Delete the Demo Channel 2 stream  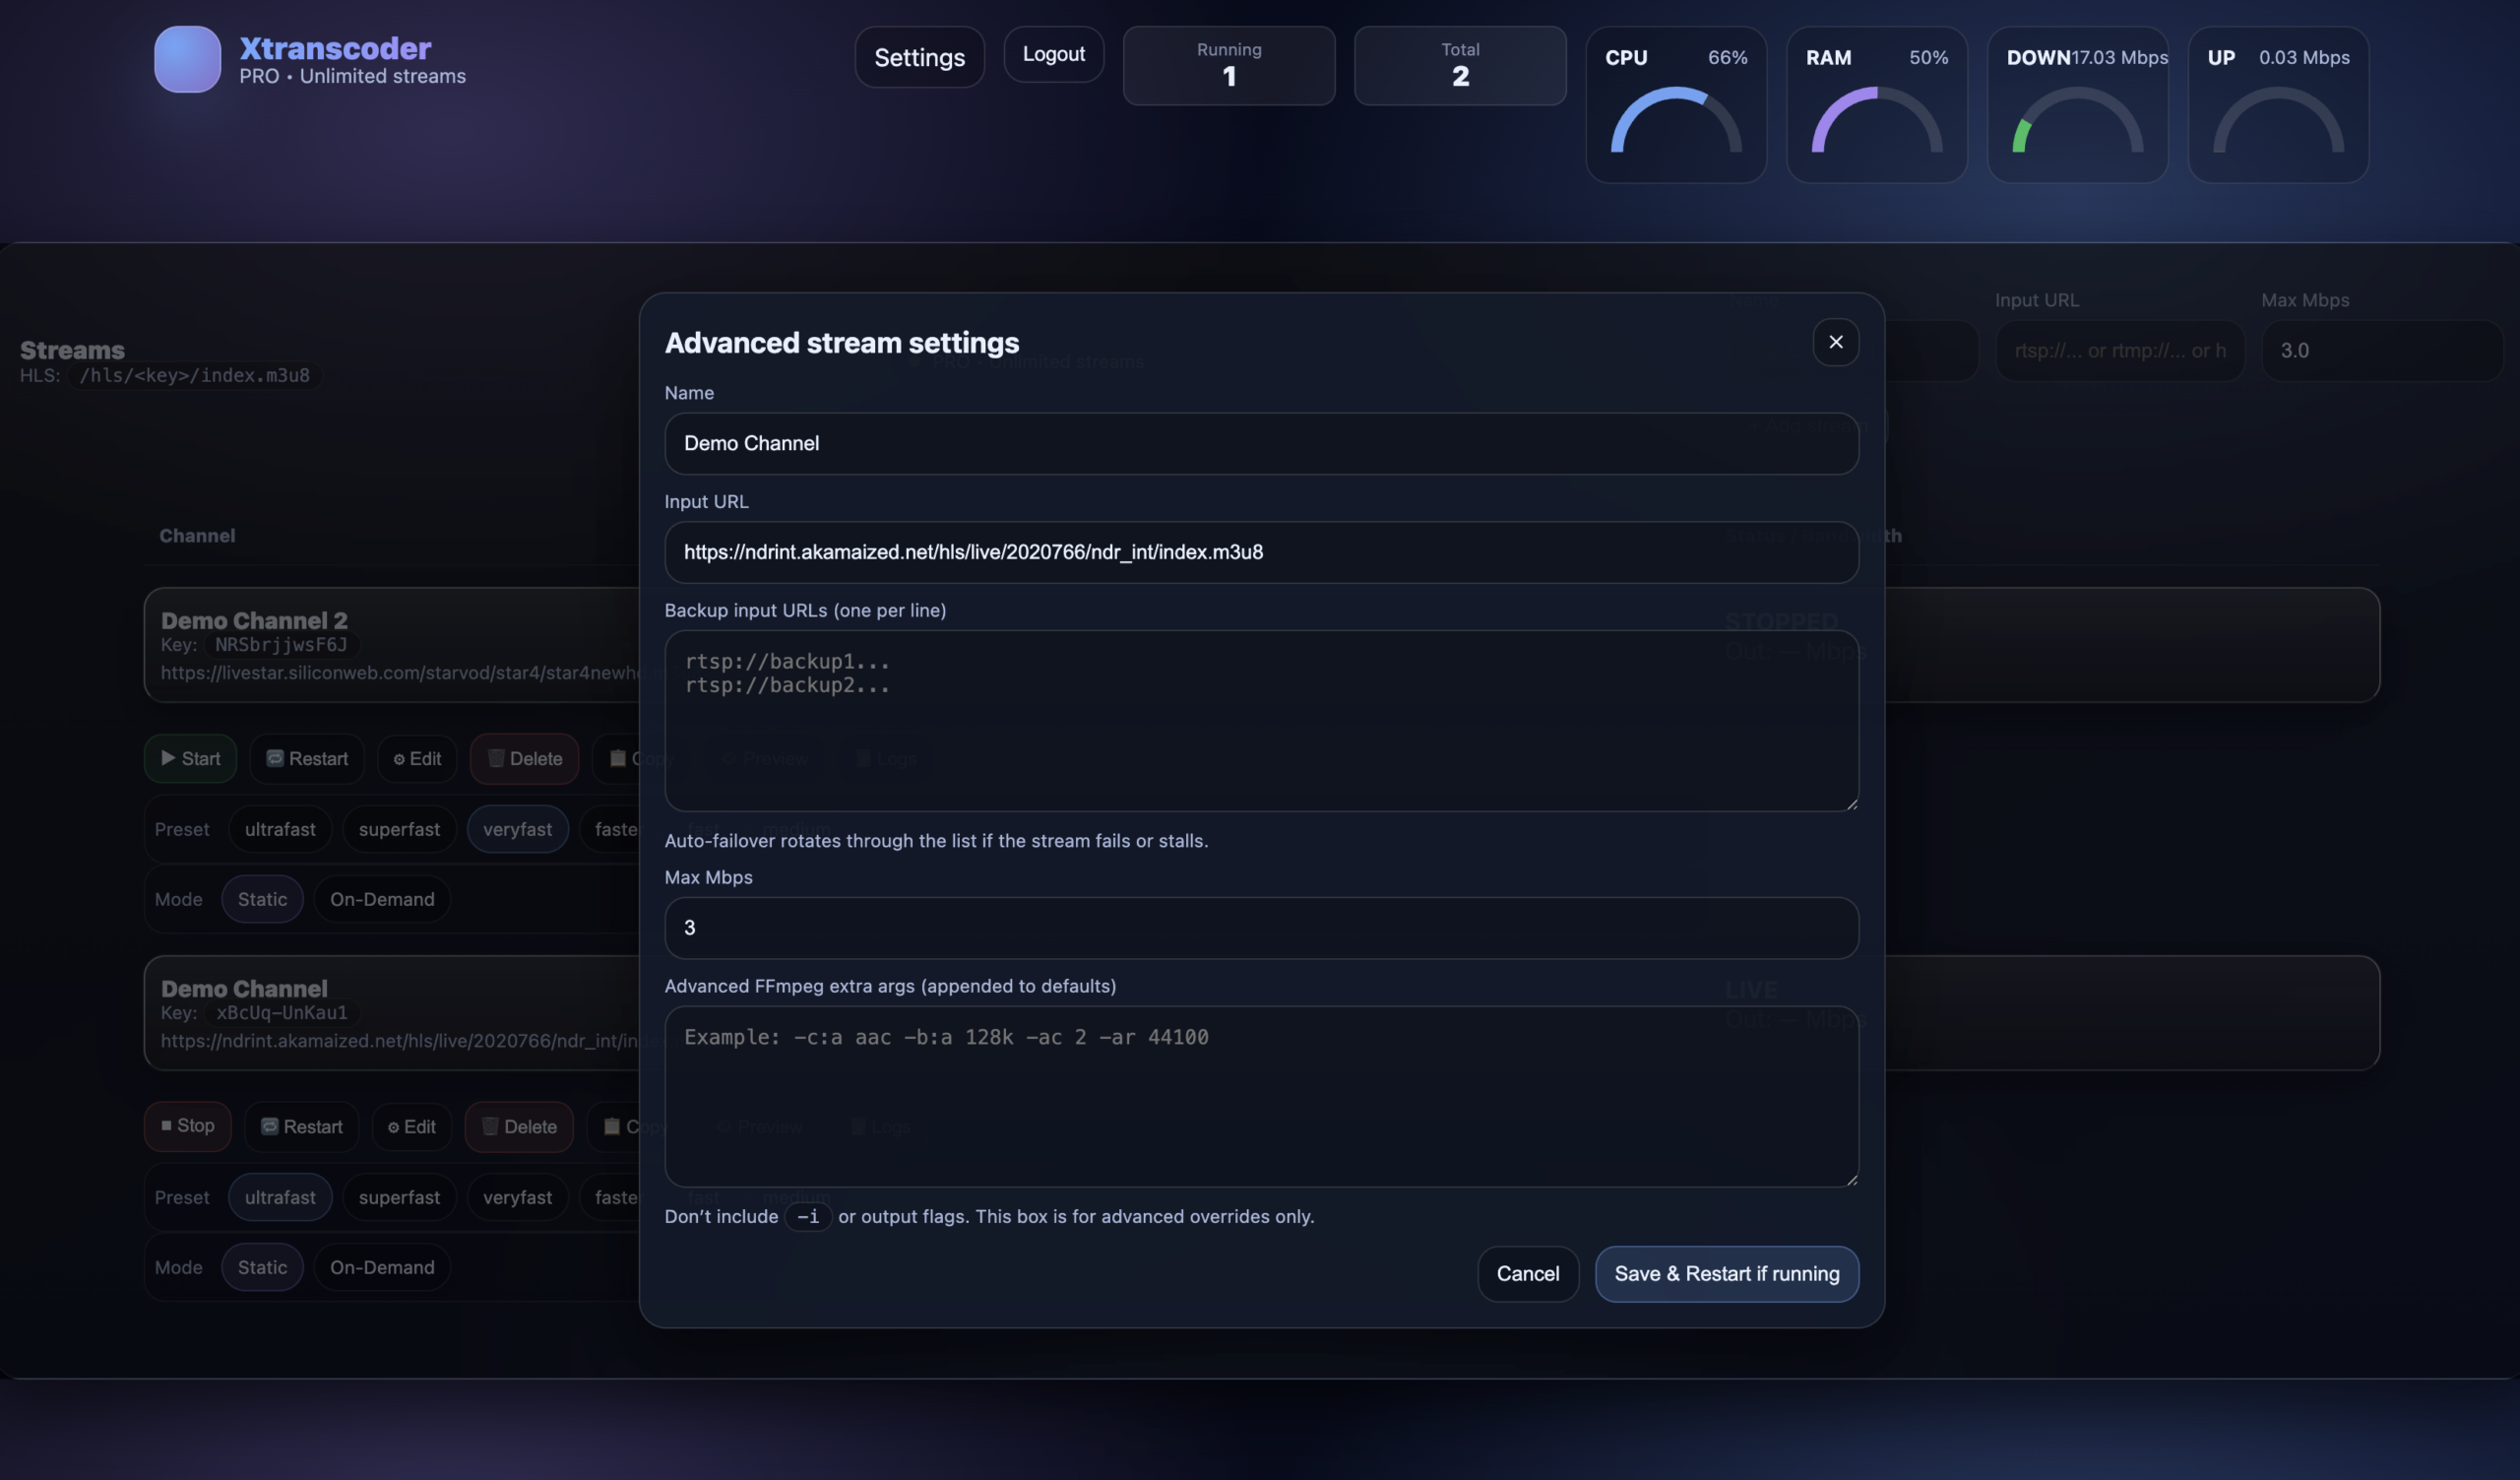524,758
